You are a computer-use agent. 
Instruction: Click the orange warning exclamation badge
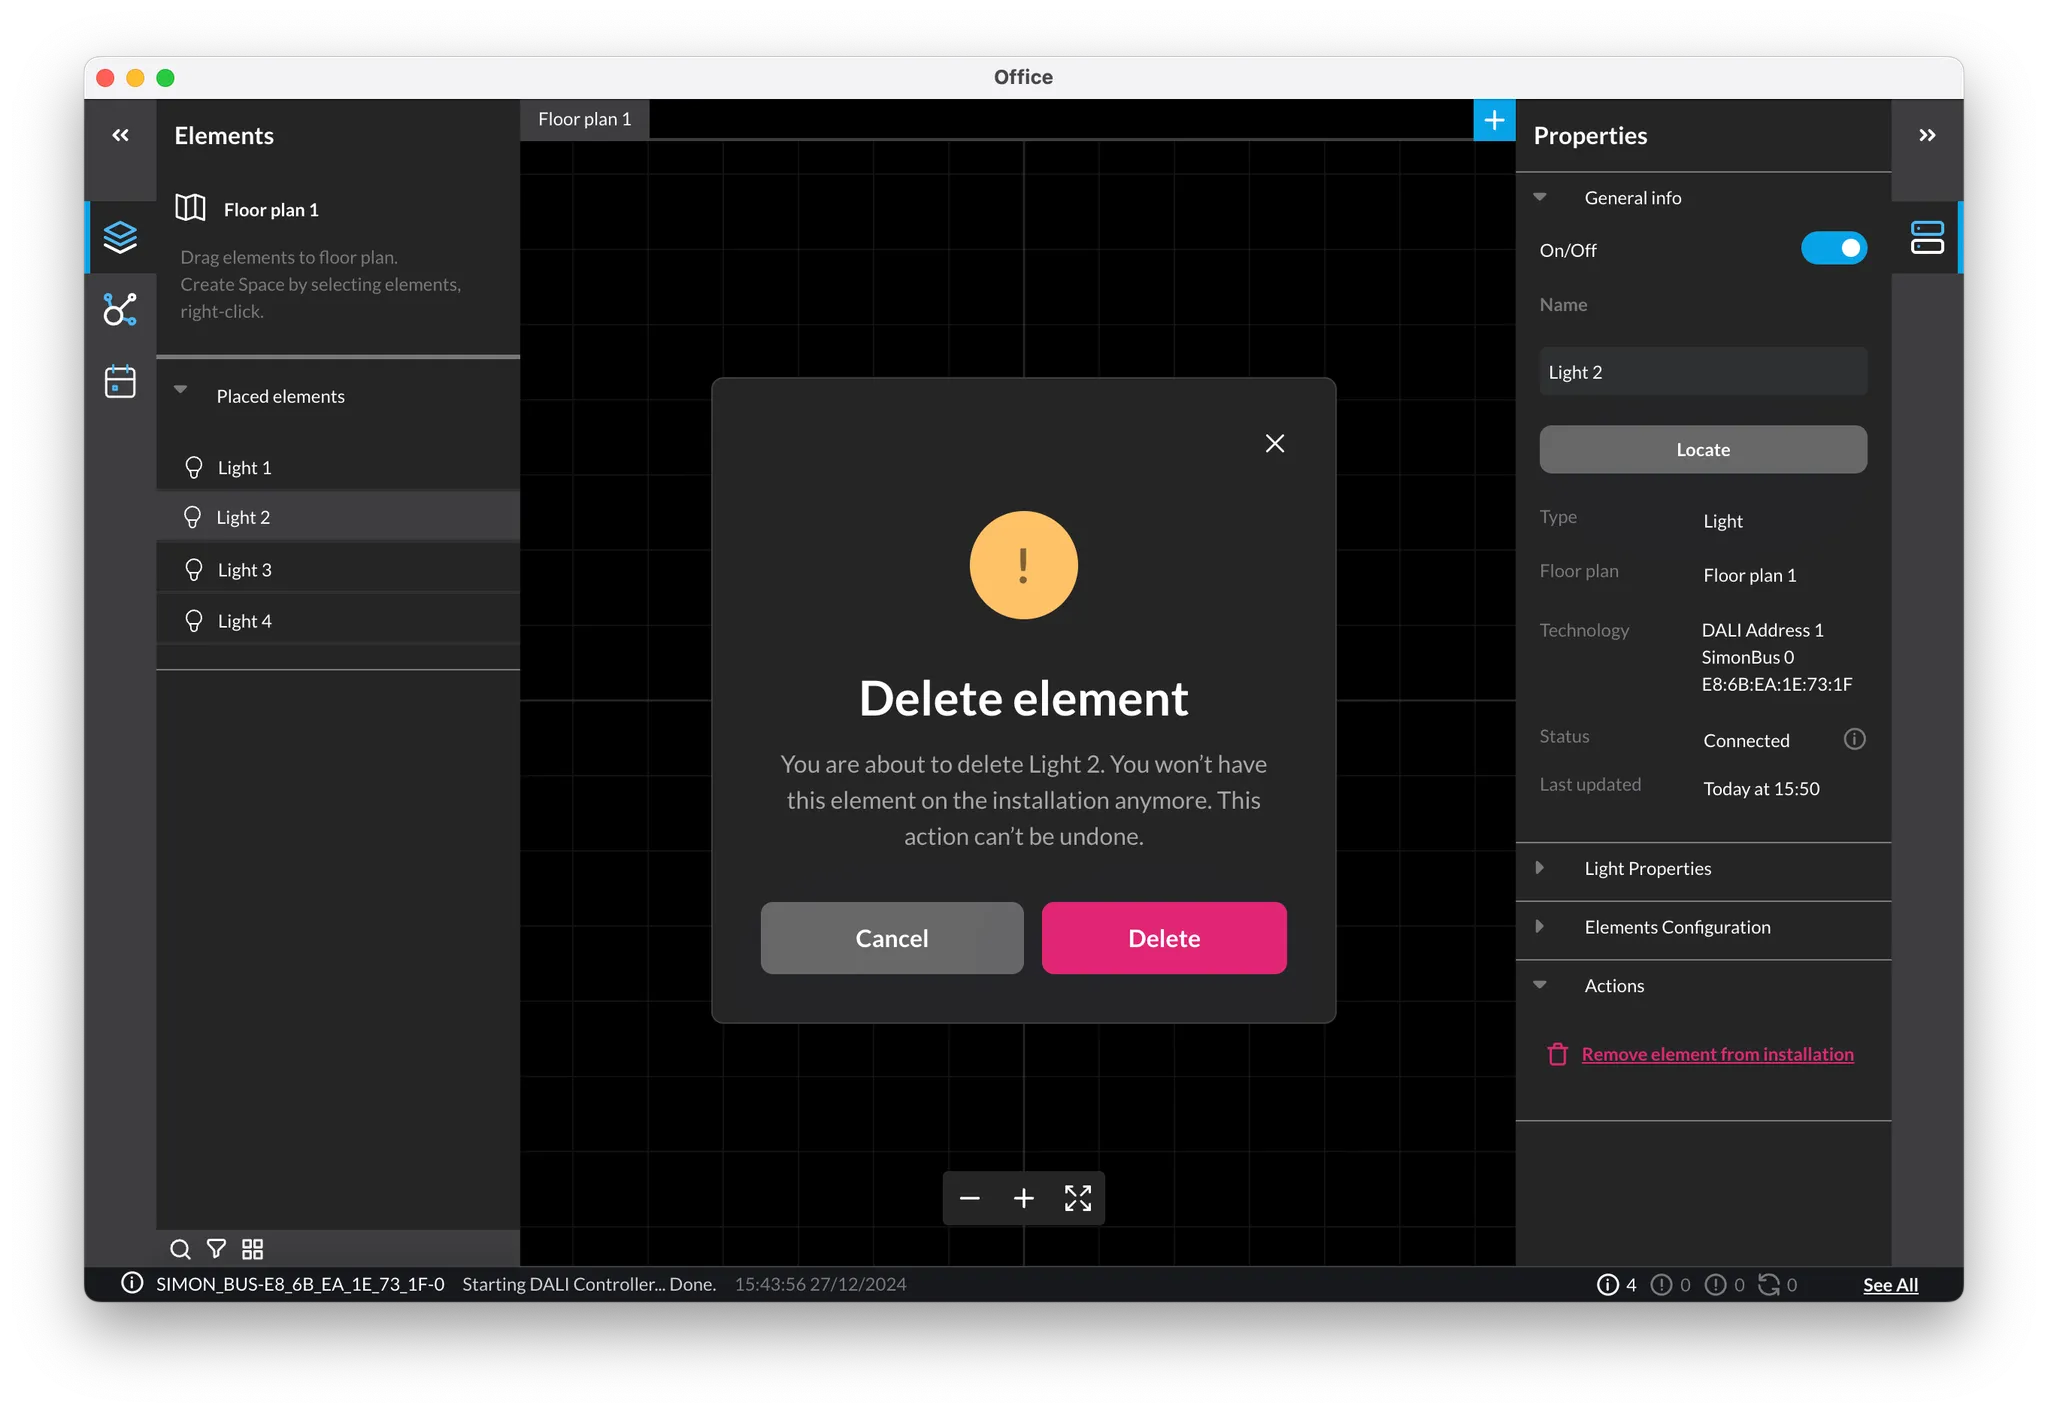[x=1024, y=565]
